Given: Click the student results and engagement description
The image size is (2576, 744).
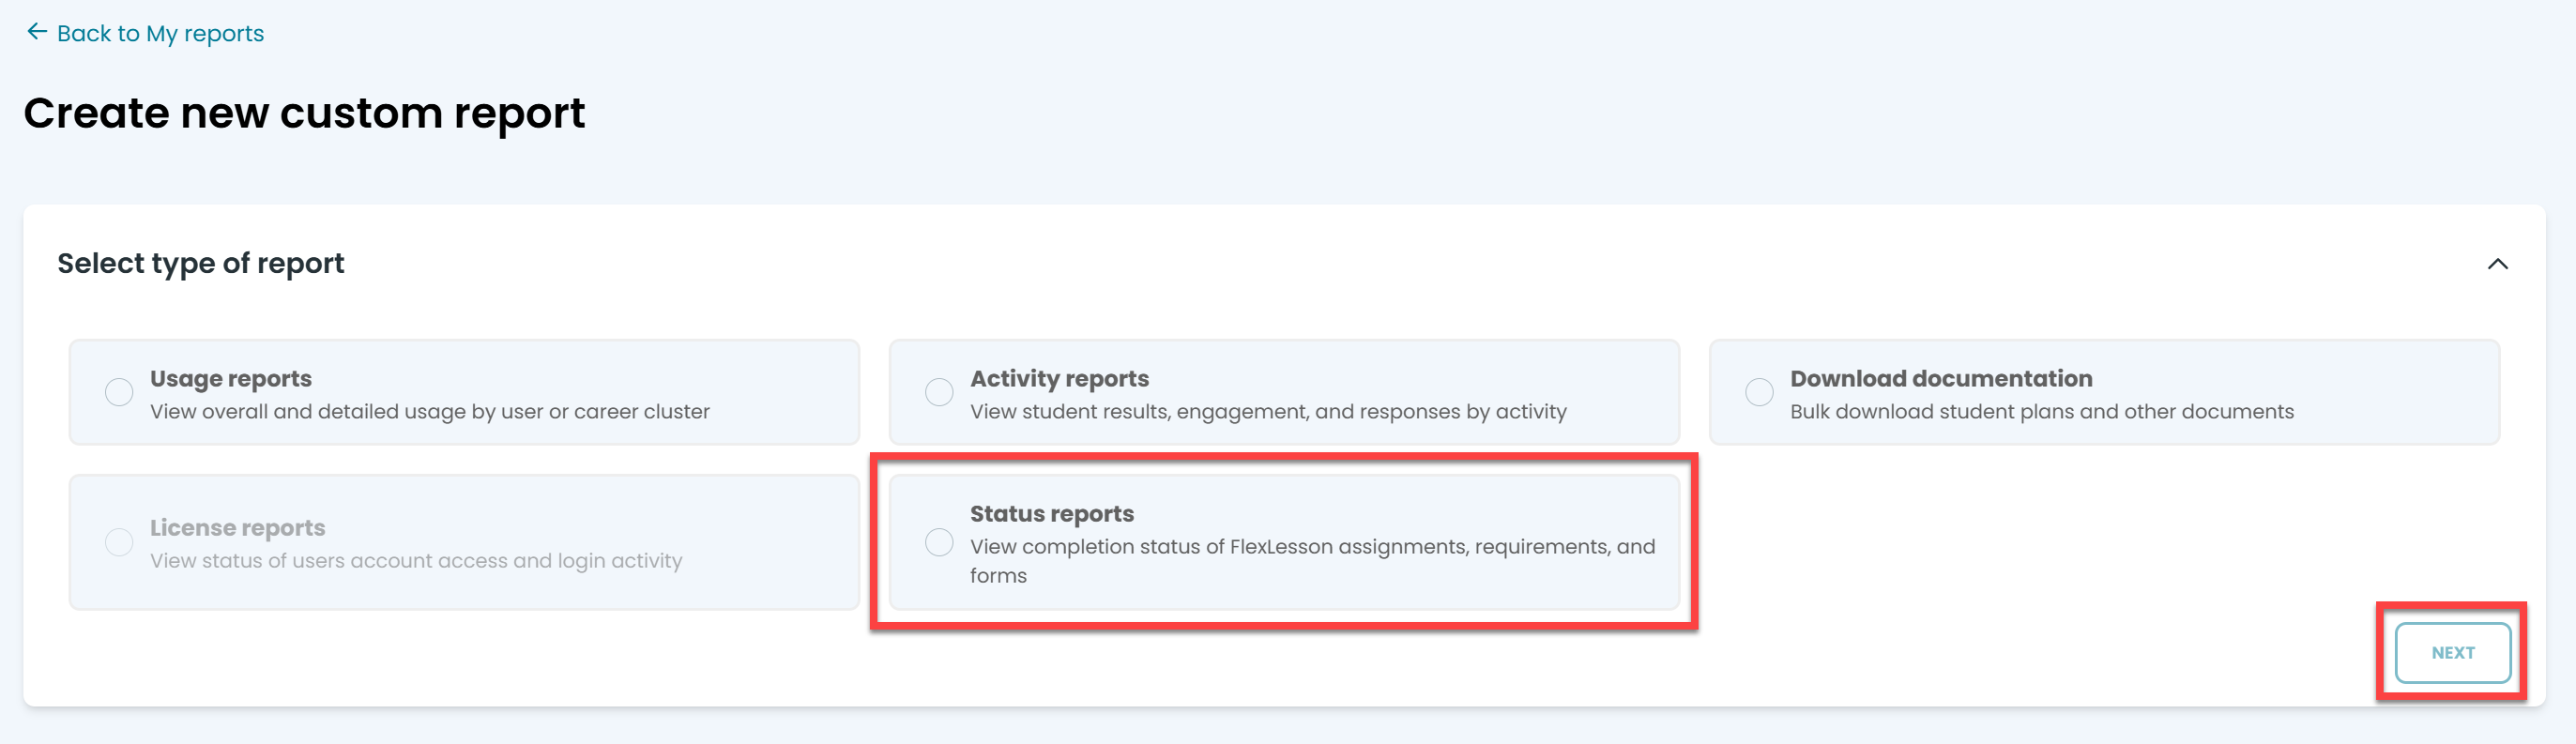Looking at the screenshot, I should pos(1268,412).
